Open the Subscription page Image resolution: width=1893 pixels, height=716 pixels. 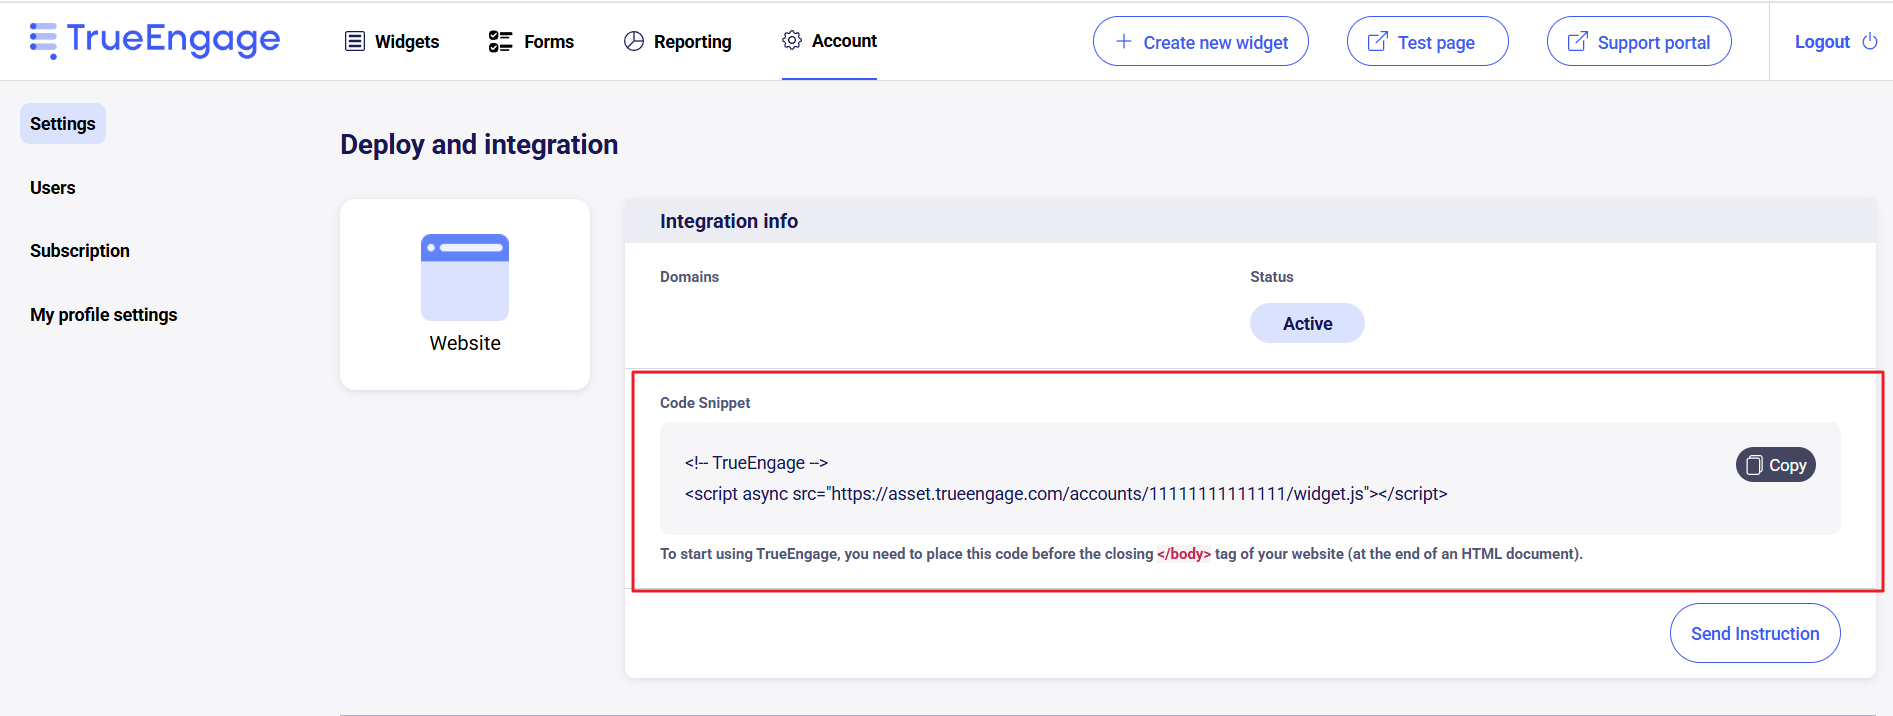click(x=80, y=251)
